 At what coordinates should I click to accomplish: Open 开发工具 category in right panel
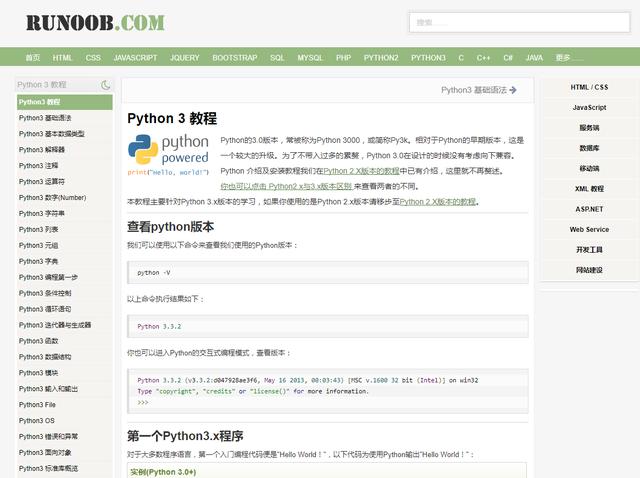(x=589, y=249)
